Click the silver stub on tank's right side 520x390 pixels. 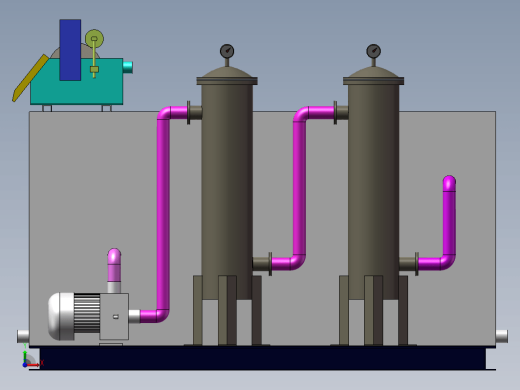(502, 336)
